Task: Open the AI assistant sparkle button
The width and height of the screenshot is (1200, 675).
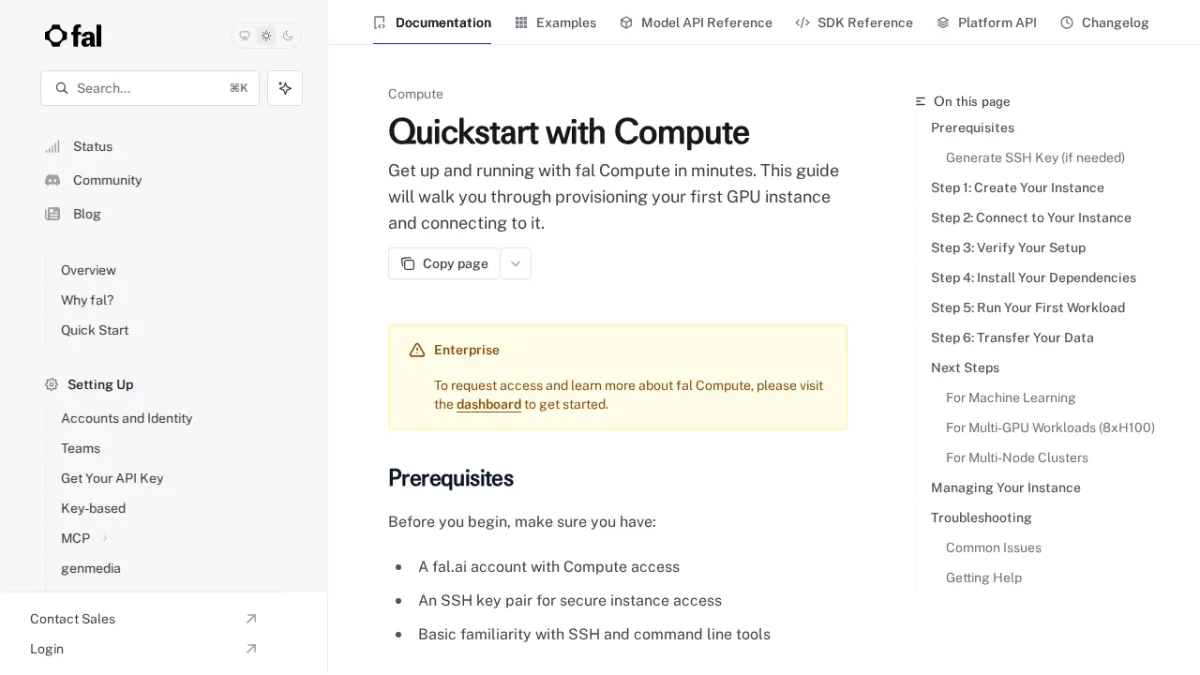Action: [285, 88]
